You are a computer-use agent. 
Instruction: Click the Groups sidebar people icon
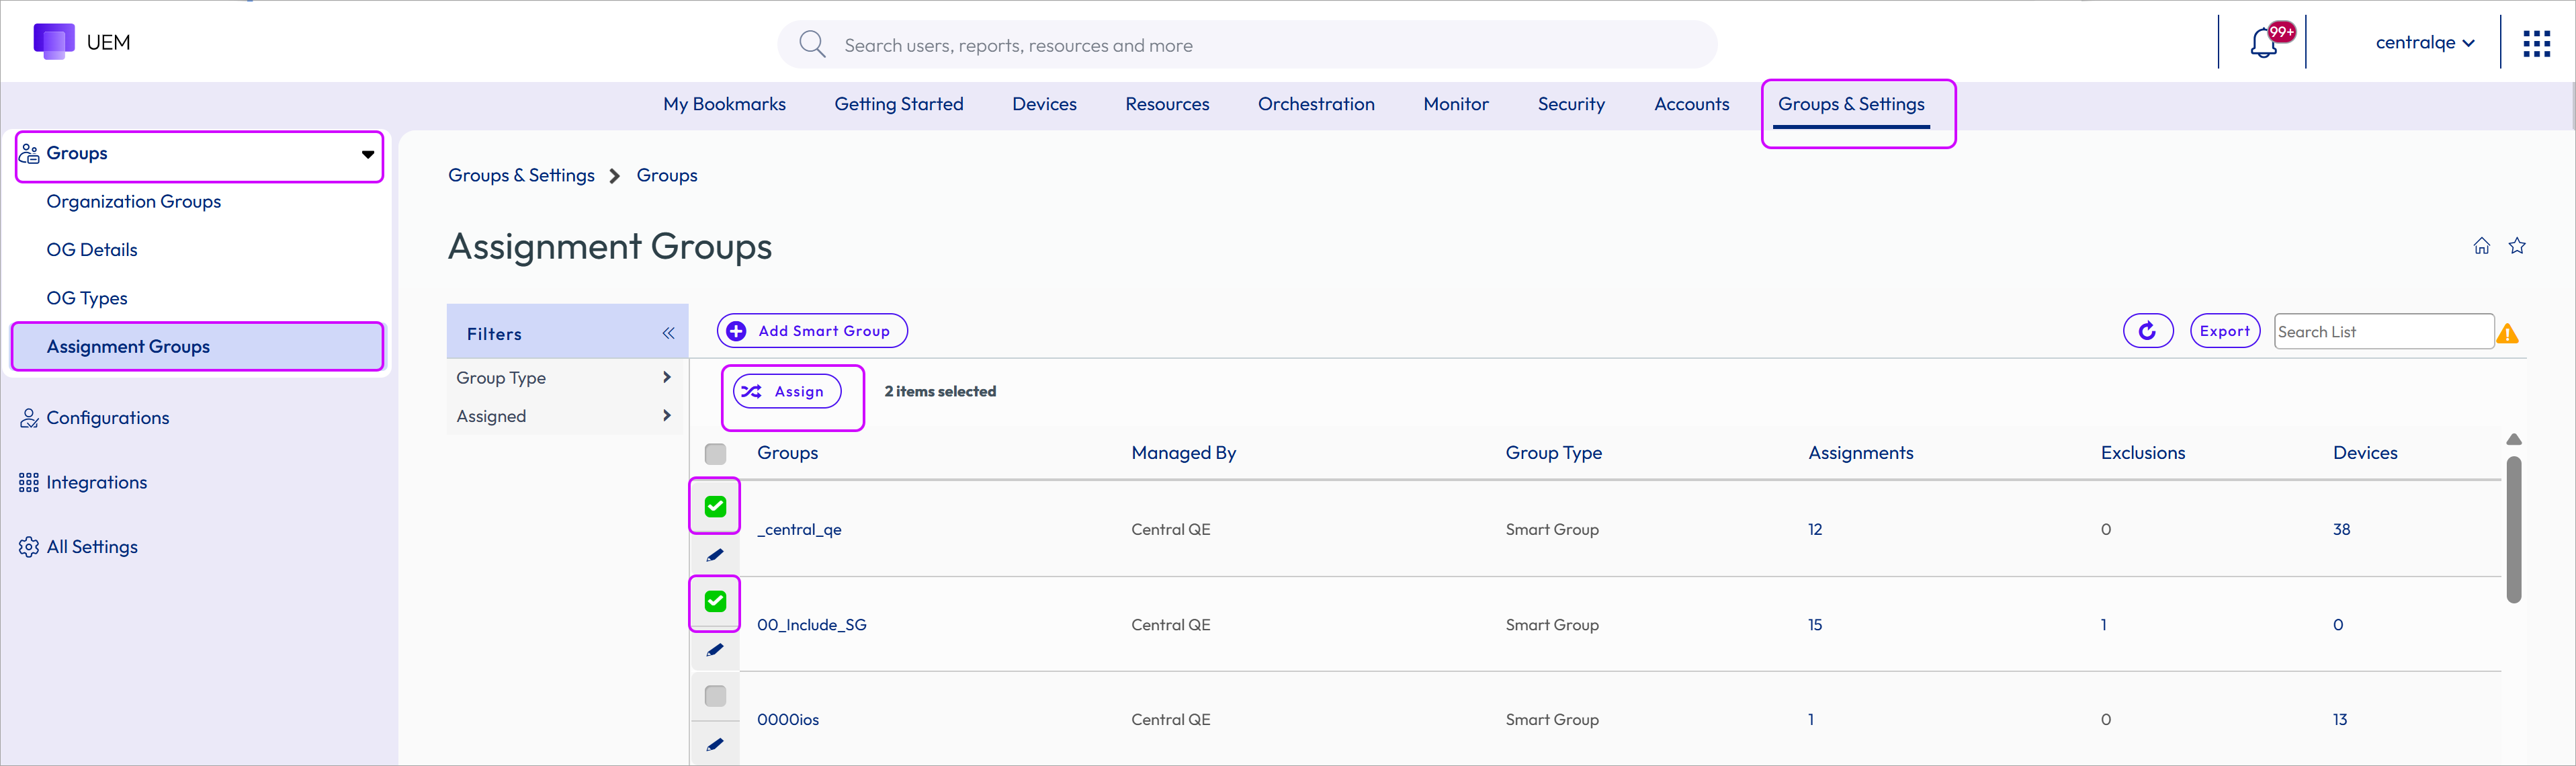pyautogui.click(x=29, y=153)
